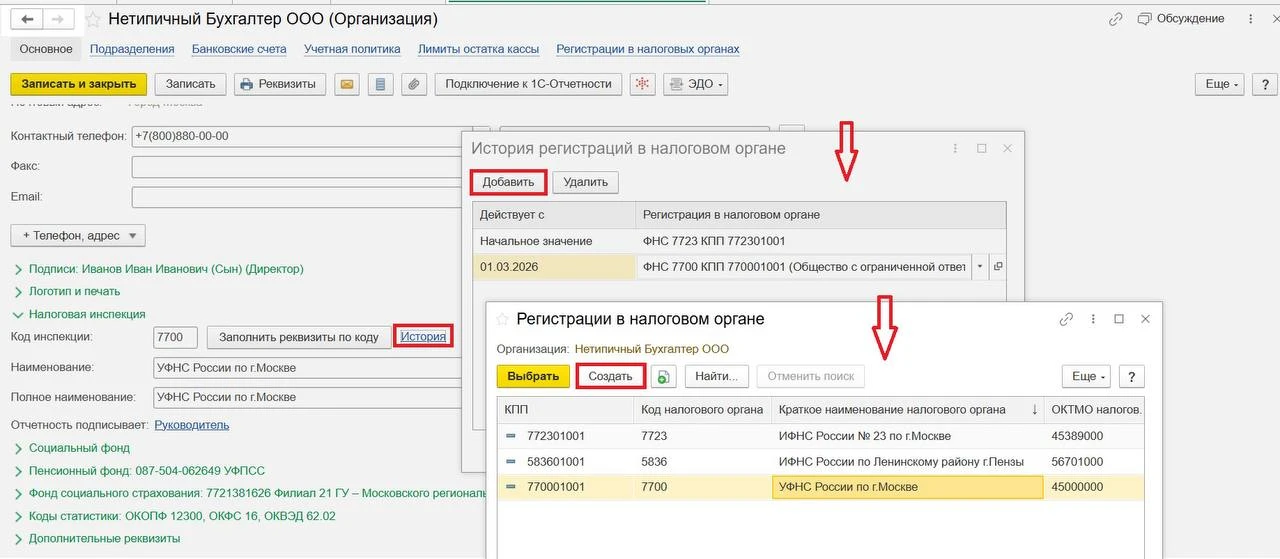Click row marker icon of КПП 770001001
Screen dimensions: 1280x559
pos(511,487)
